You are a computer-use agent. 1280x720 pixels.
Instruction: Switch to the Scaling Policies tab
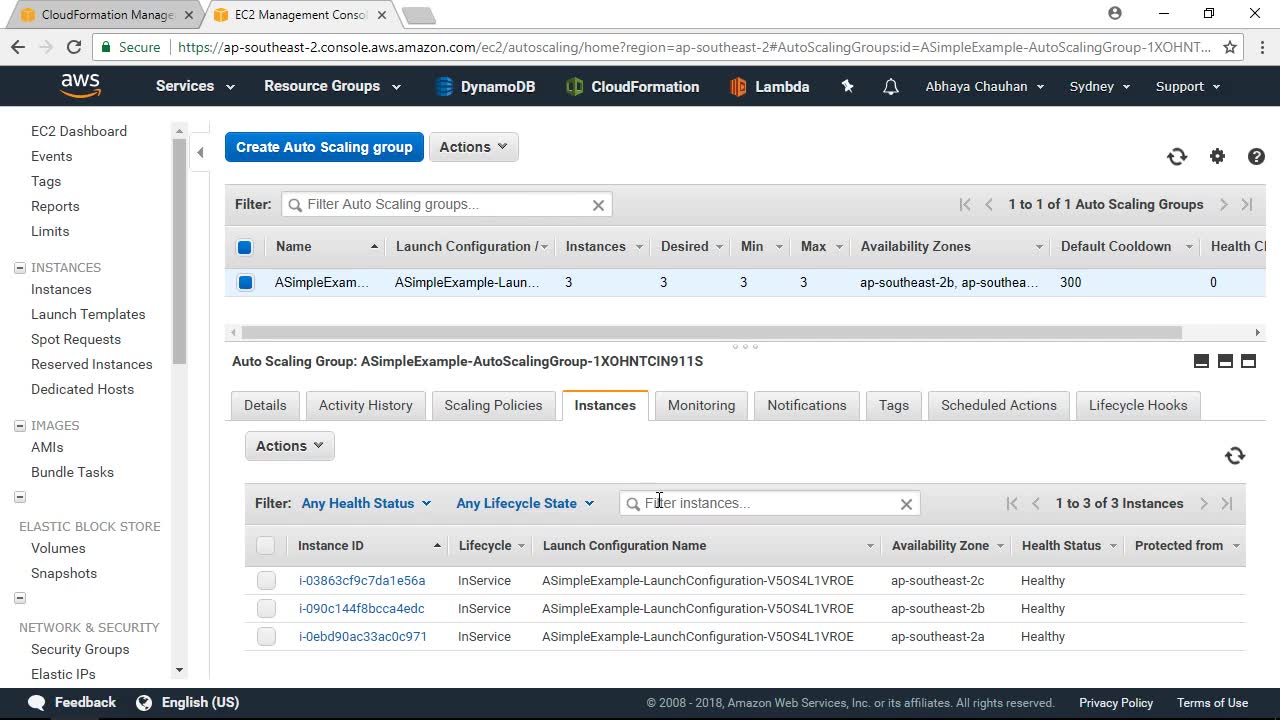[x=493, y=405]
